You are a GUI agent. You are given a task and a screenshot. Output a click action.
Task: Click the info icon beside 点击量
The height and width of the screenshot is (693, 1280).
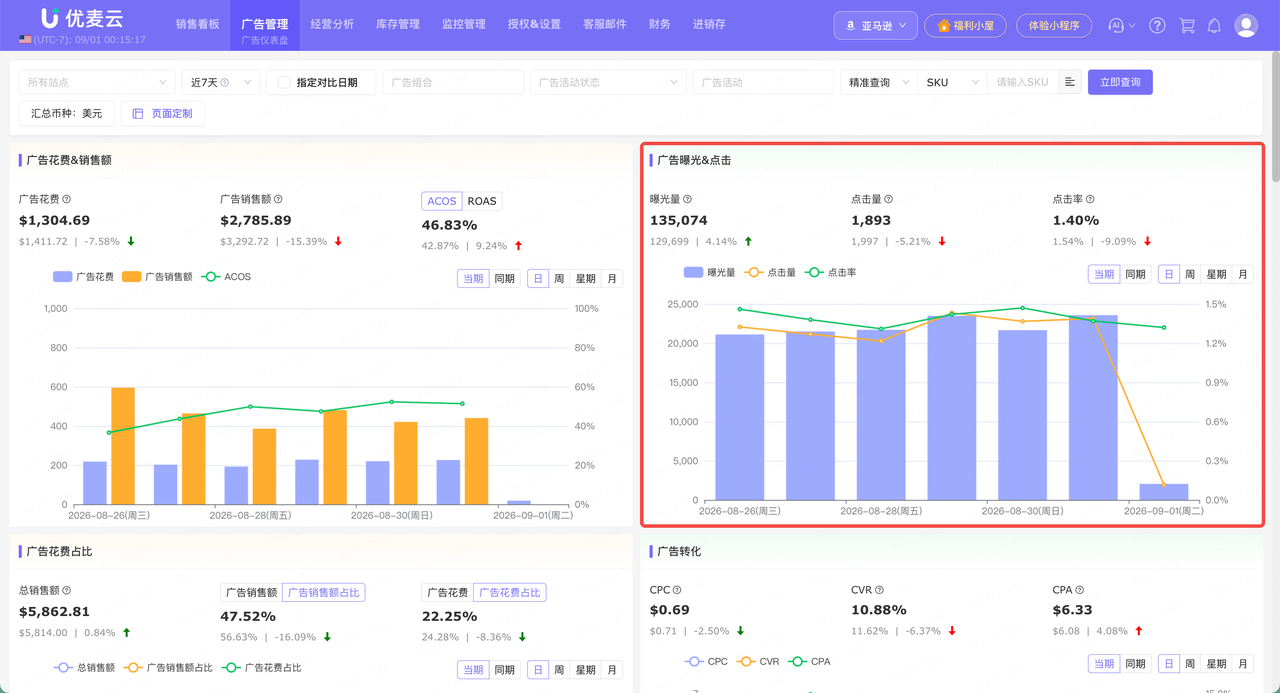click(888, 199)
